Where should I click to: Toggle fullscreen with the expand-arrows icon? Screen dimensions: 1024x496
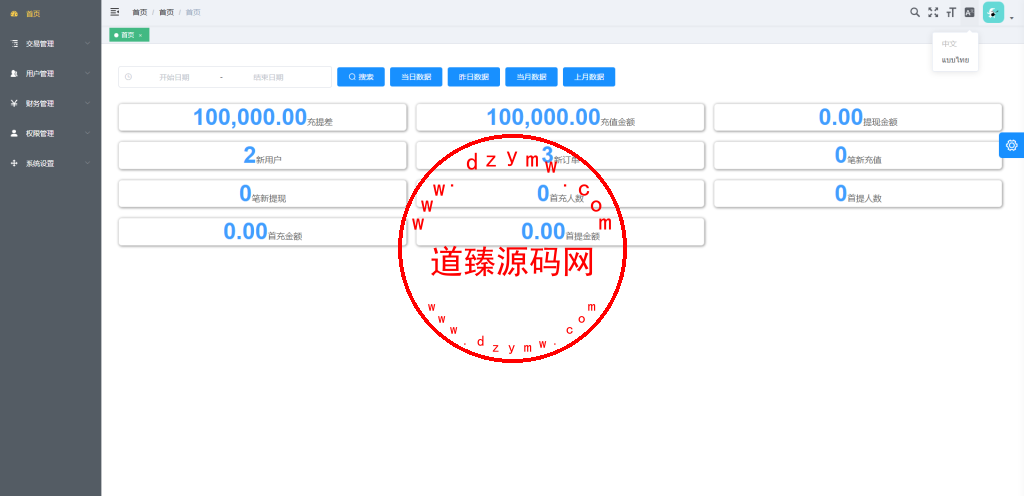pyautogui.click(x=933, y=12)
